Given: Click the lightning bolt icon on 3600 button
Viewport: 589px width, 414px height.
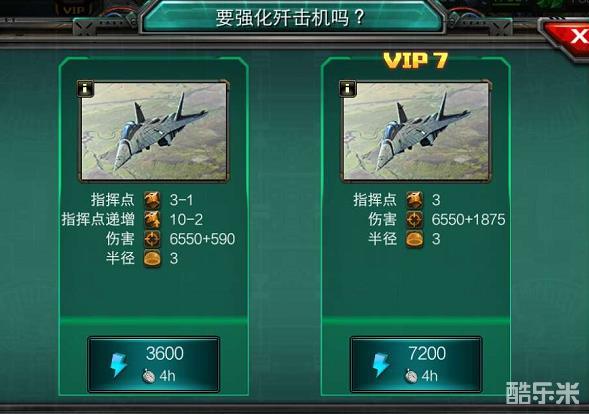Looking at the screenshot, I should [118, 364].
